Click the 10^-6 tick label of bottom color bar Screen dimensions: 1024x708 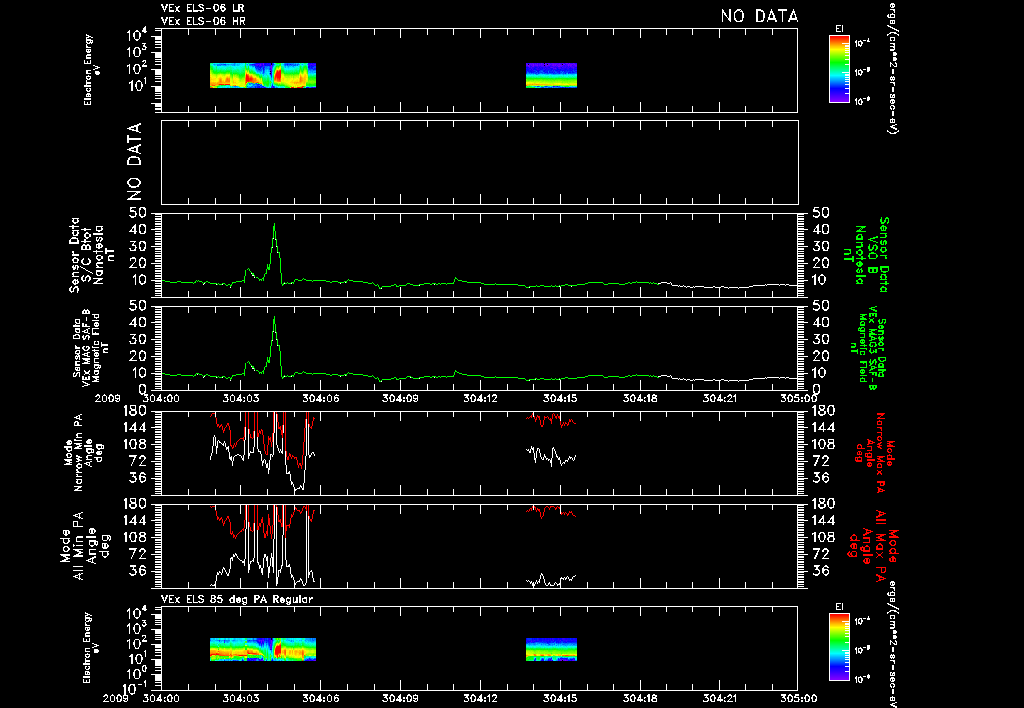[x=863, y=679]
